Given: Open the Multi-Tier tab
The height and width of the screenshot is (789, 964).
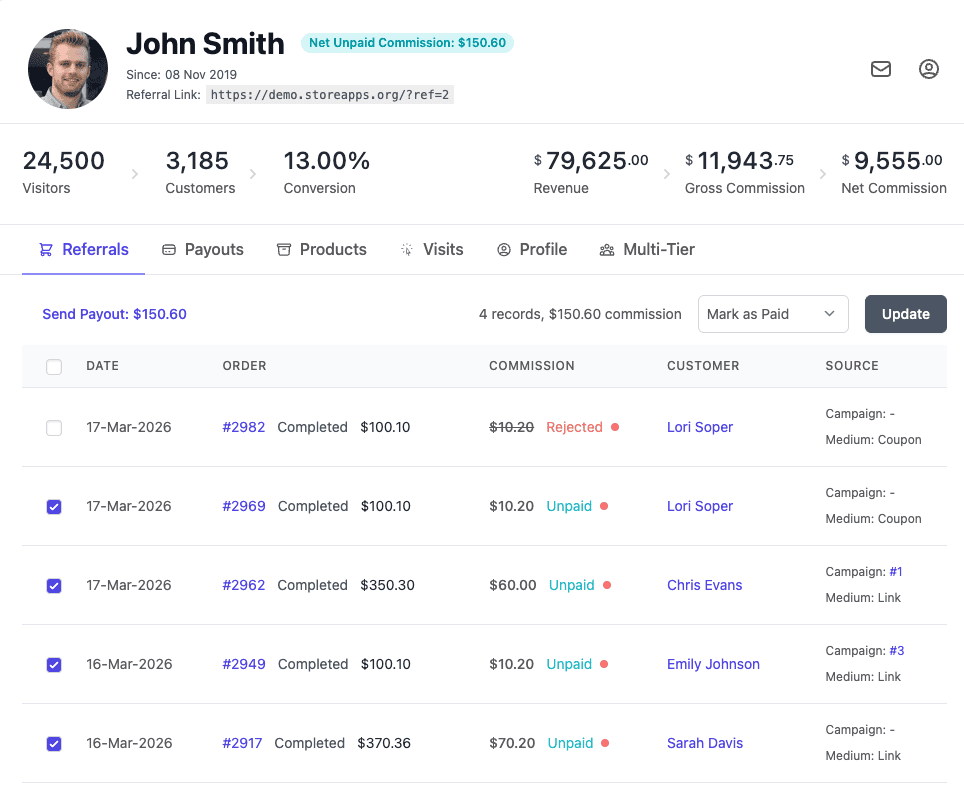Looking at the screenshot, I should pyautogui.click(x=647, y=250).
